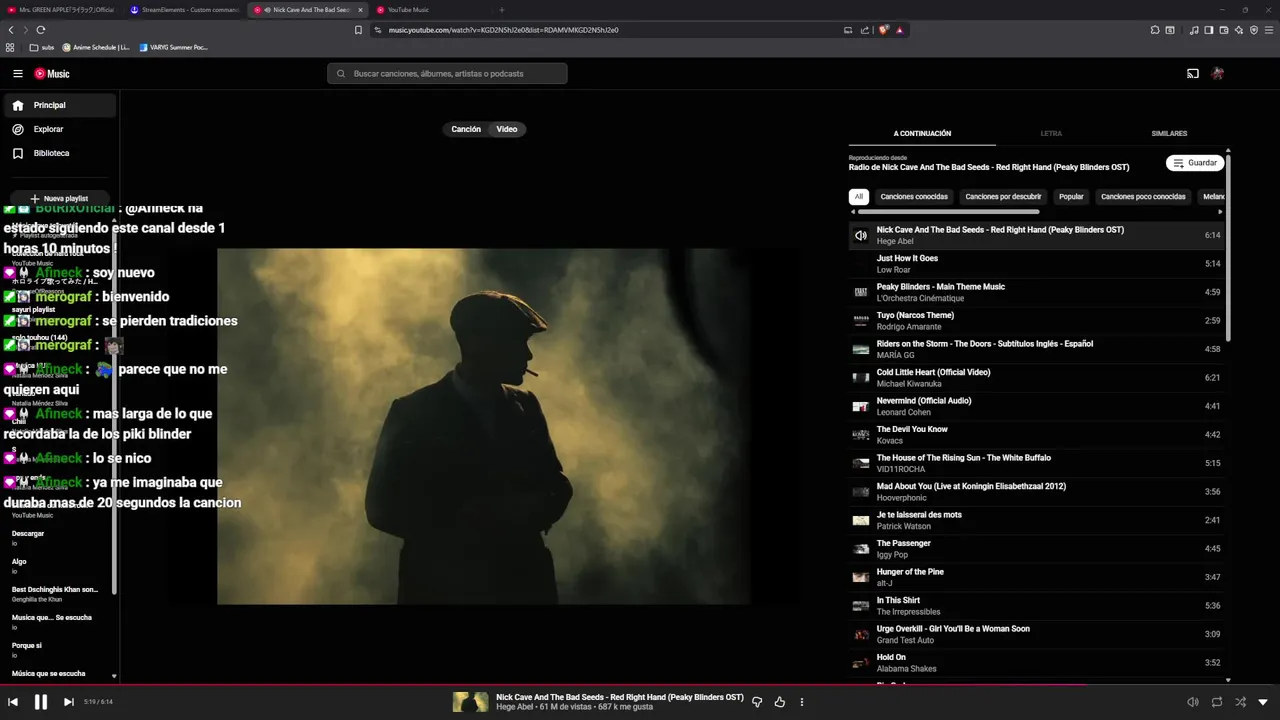The image size is (1280, 720).
Task: Click the Brave Rewards triangle icon
Action: pos(899,30)
